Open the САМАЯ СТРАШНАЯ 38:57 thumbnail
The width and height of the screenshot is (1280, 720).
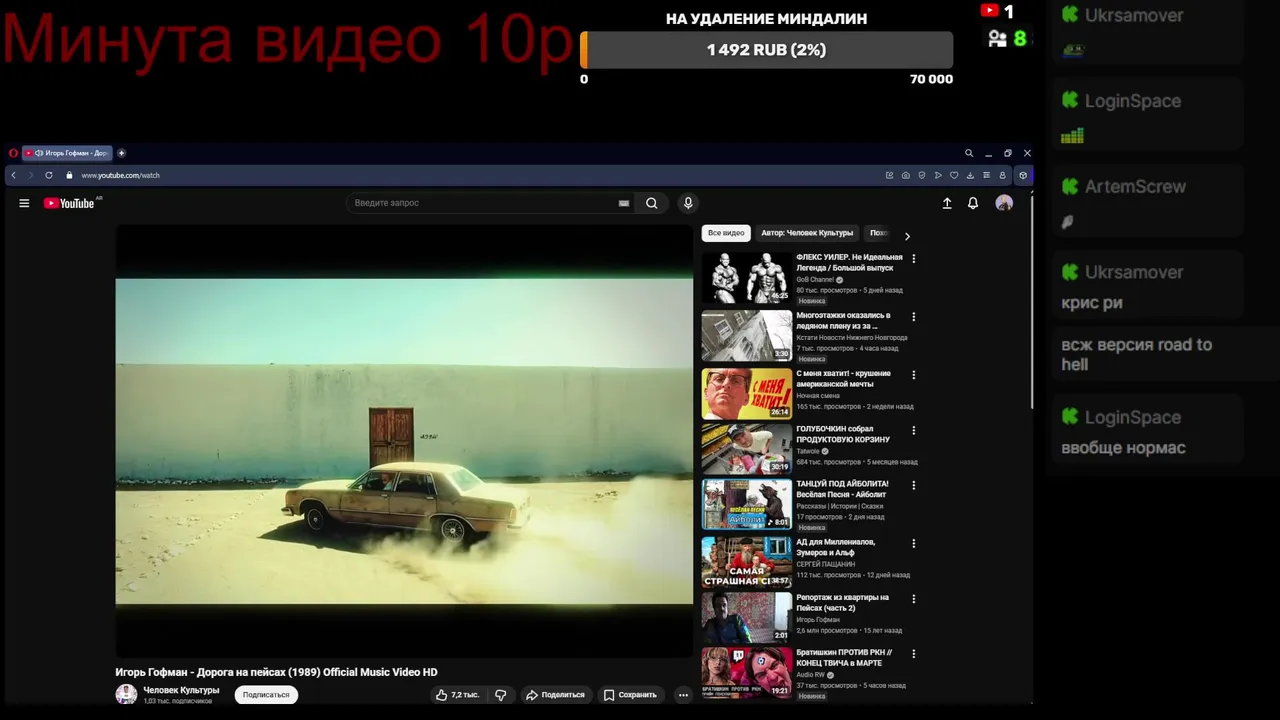tap(746, 562)
